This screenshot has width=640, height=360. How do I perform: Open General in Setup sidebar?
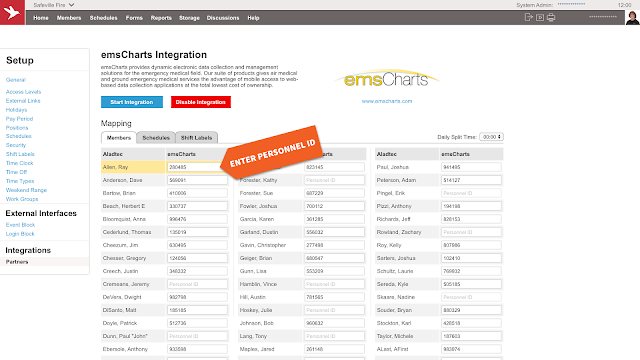(x=16, y=80)
